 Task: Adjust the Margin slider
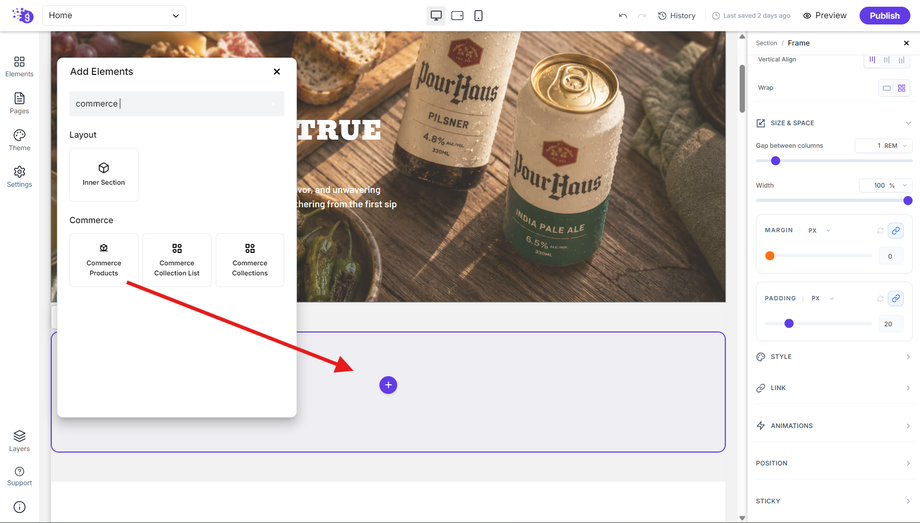point(818,256)
